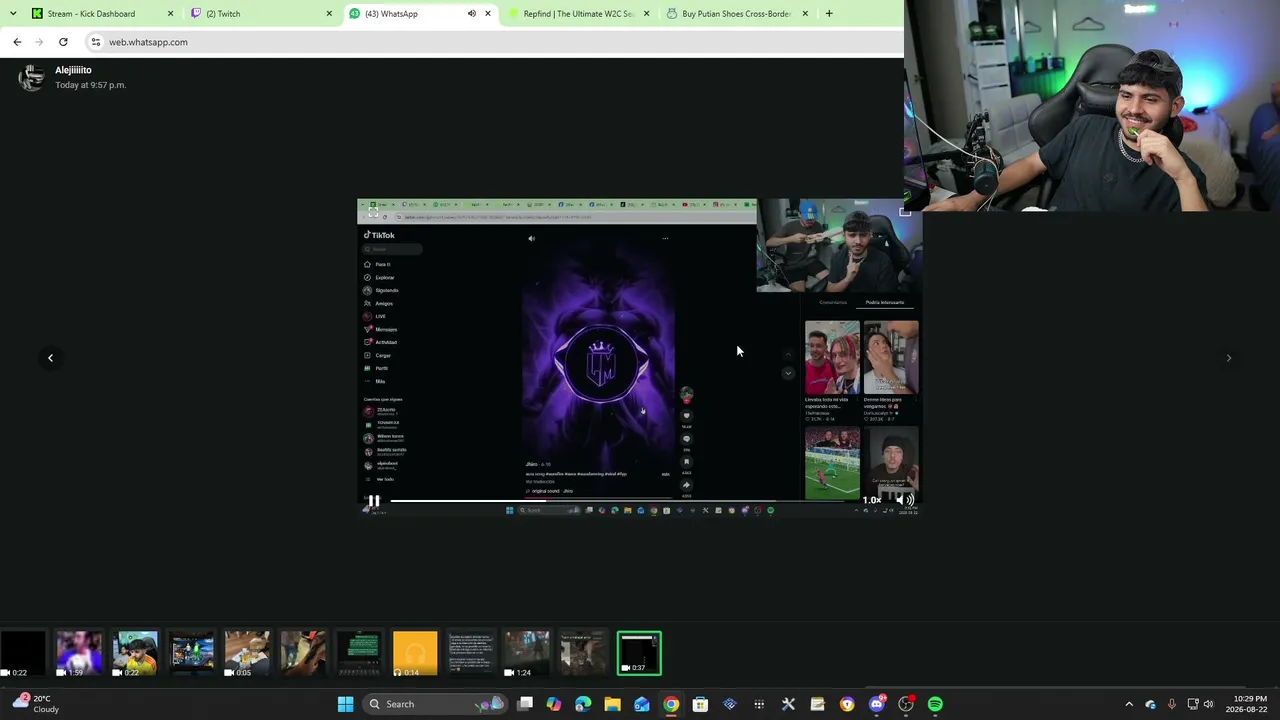
Task: Reload the WhatsApp page
Action: coord(63,42)
